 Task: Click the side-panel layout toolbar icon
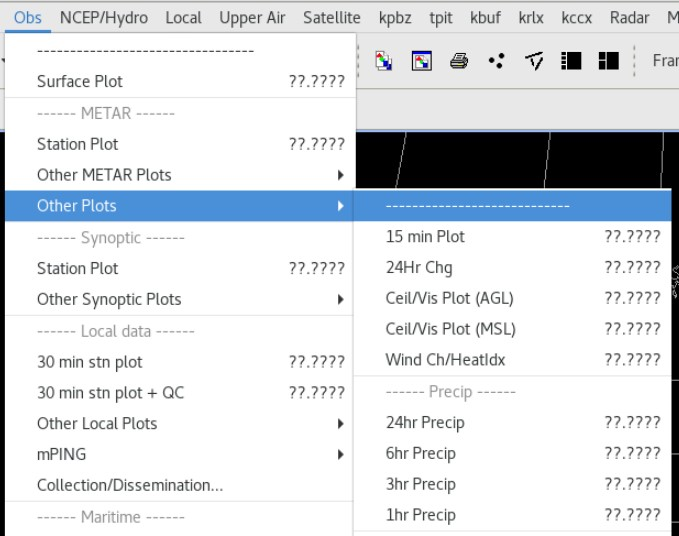click(571, 61)
